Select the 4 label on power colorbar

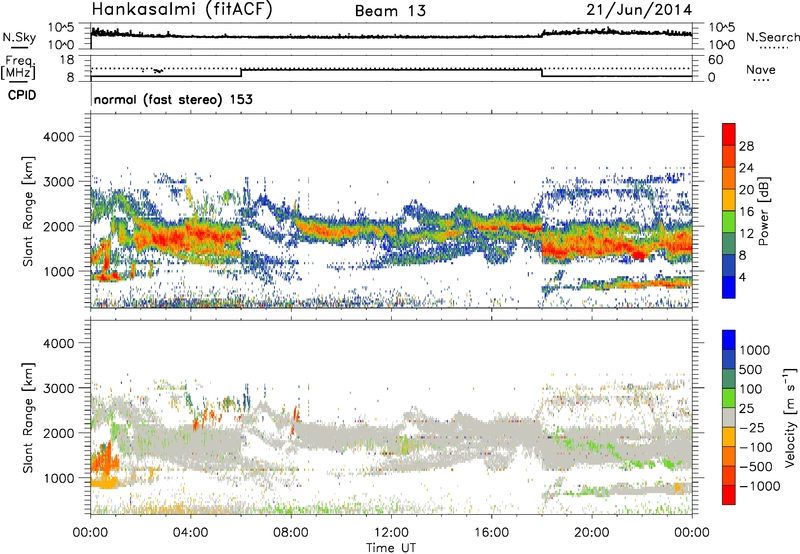742,277
